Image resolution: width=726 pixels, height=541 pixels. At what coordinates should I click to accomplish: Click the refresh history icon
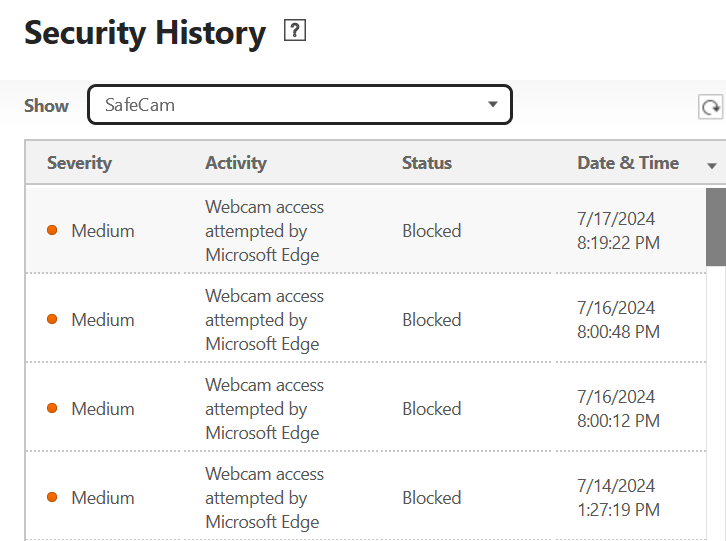click(711, 108)
